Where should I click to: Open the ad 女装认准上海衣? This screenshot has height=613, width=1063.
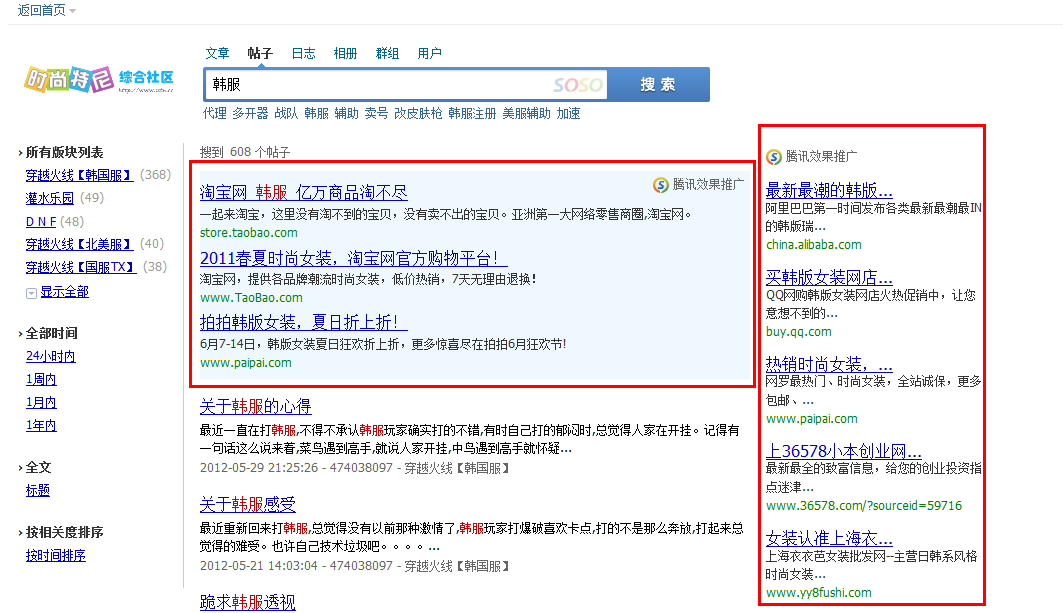pos(829,538)
